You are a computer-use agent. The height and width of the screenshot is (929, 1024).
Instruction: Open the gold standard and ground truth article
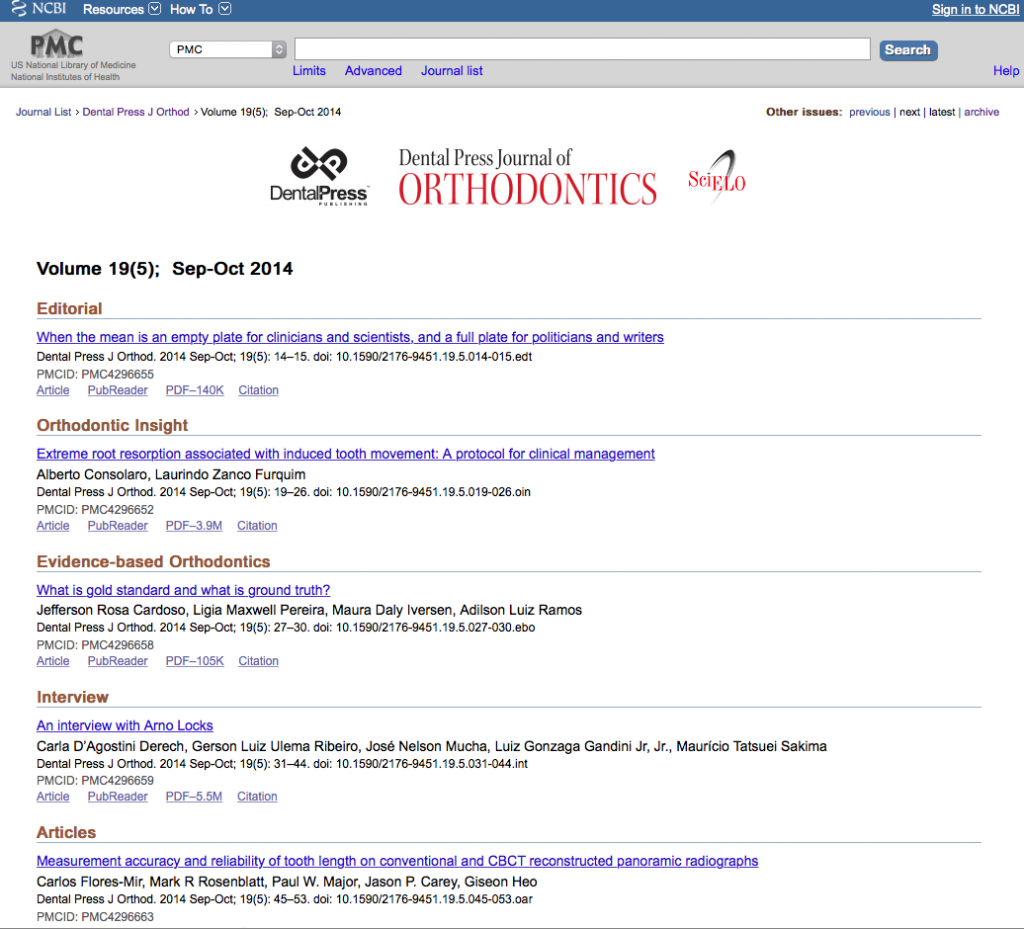coord(183,590)
